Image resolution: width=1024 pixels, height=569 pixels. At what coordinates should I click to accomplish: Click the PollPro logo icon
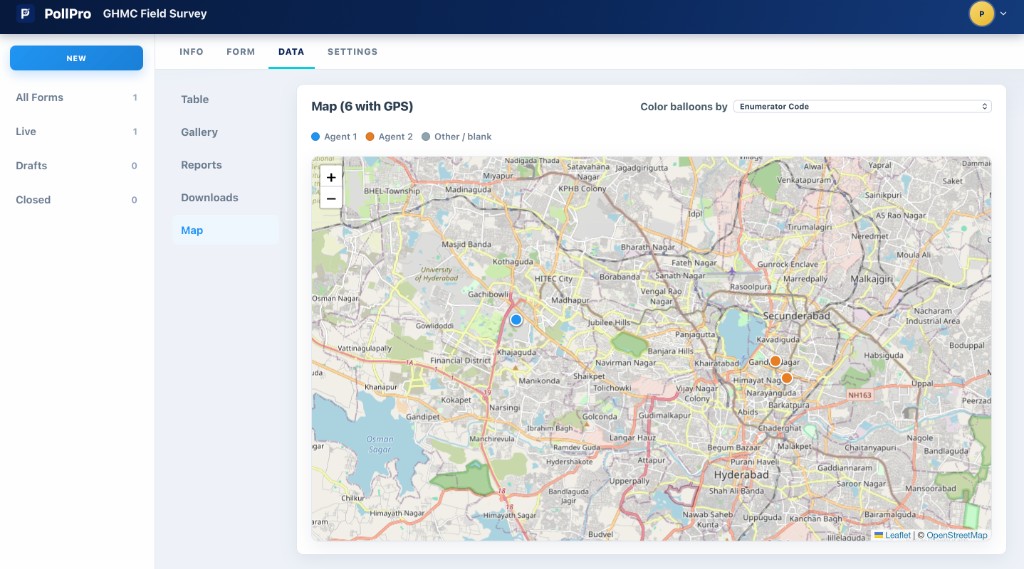[x=25, y=14]
